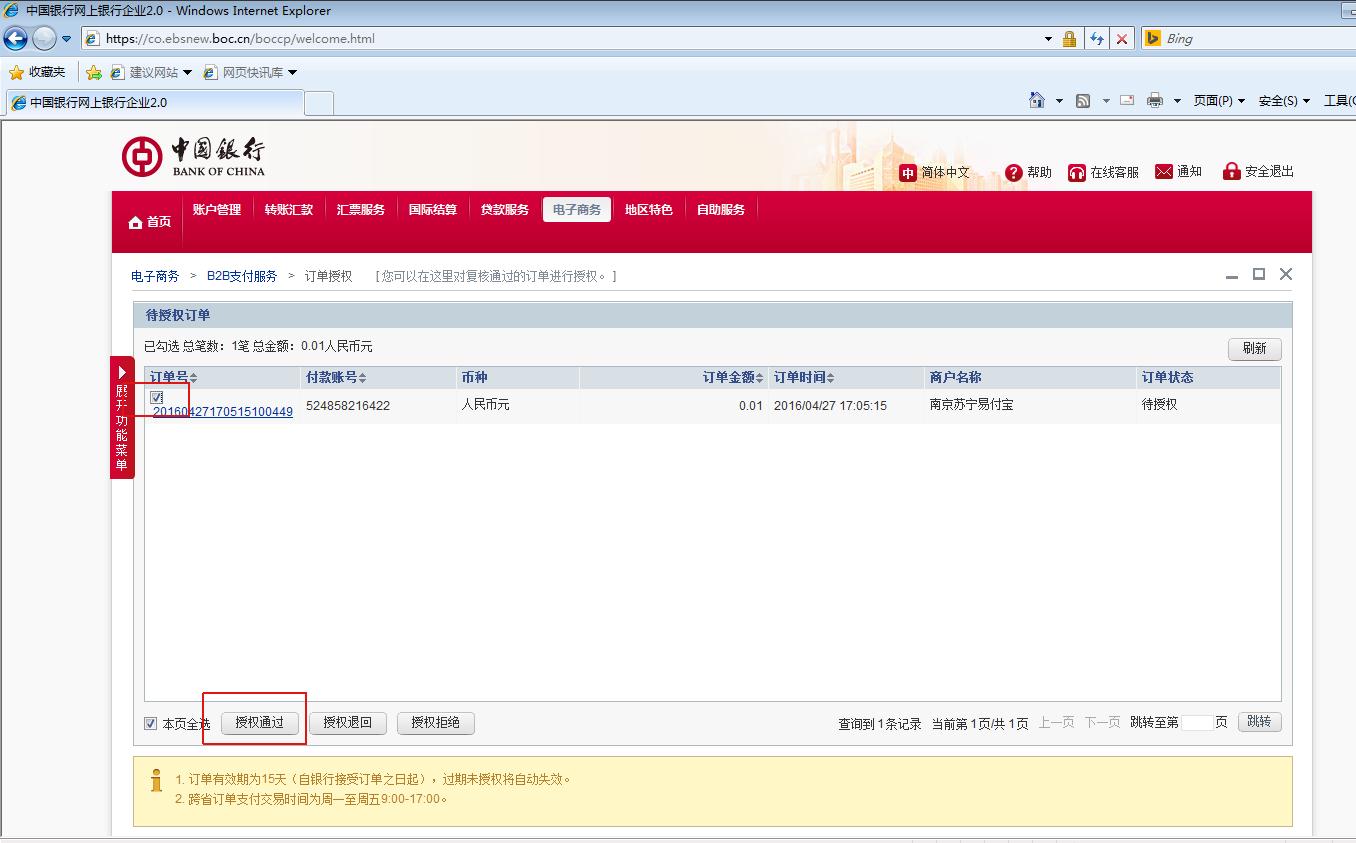This screenshot has width=1356, height=843.
Task: Open the 页面(P) dropdown menu
Action: pos(1219,100)
